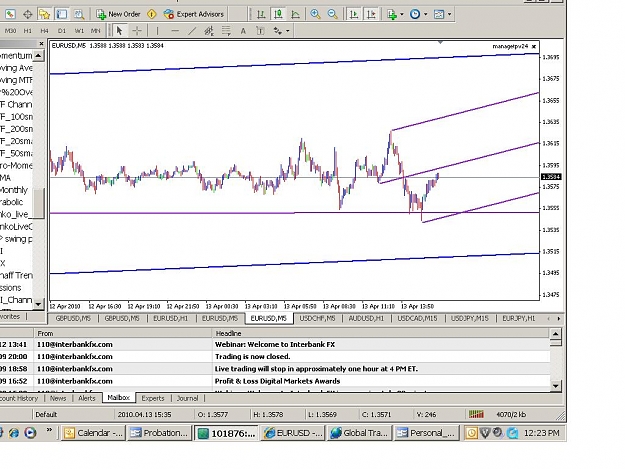Select the Fibonacci retracement tool
Image resolution: width=625 pixels, height=469 pixels.
[x=226, y=31]
